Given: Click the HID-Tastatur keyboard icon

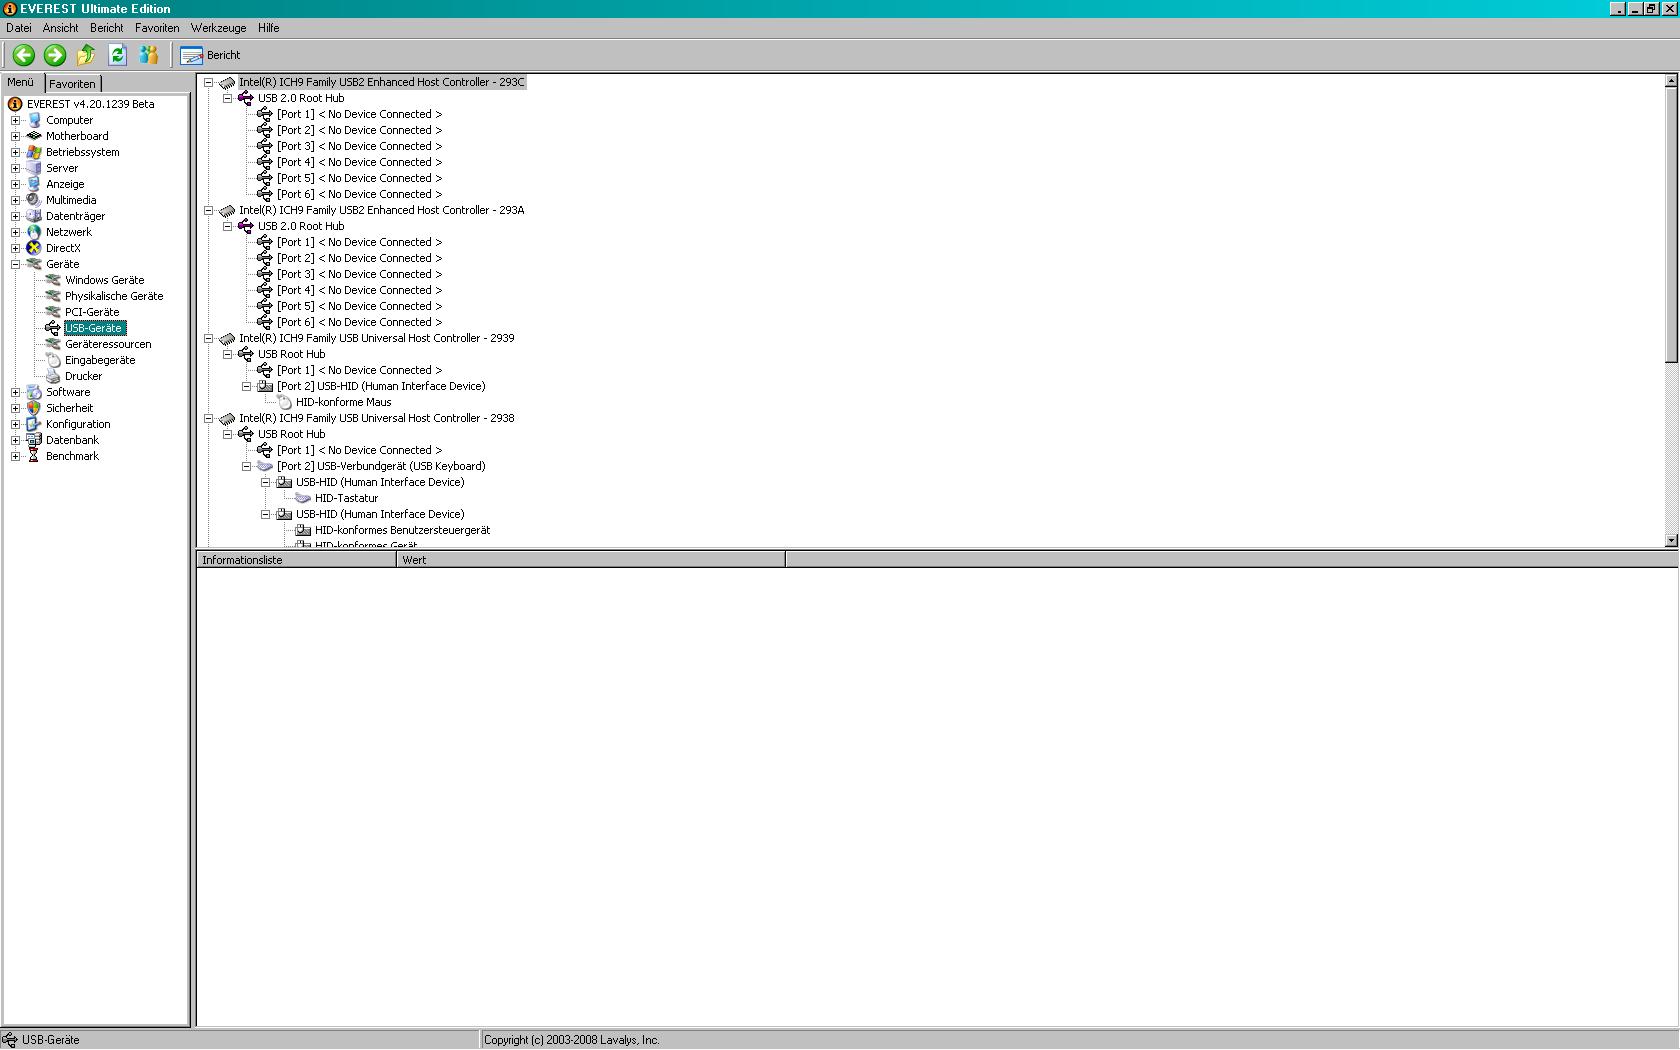Looking at the screenshot, I should coord(303,498).
